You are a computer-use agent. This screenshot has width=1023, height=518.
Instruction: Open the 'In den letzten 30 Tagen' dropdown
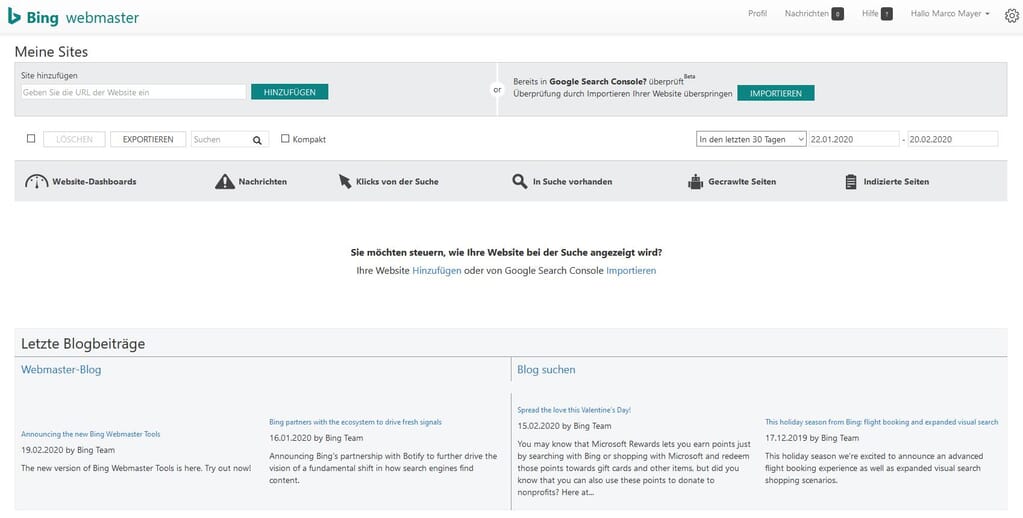coord(751,139)
